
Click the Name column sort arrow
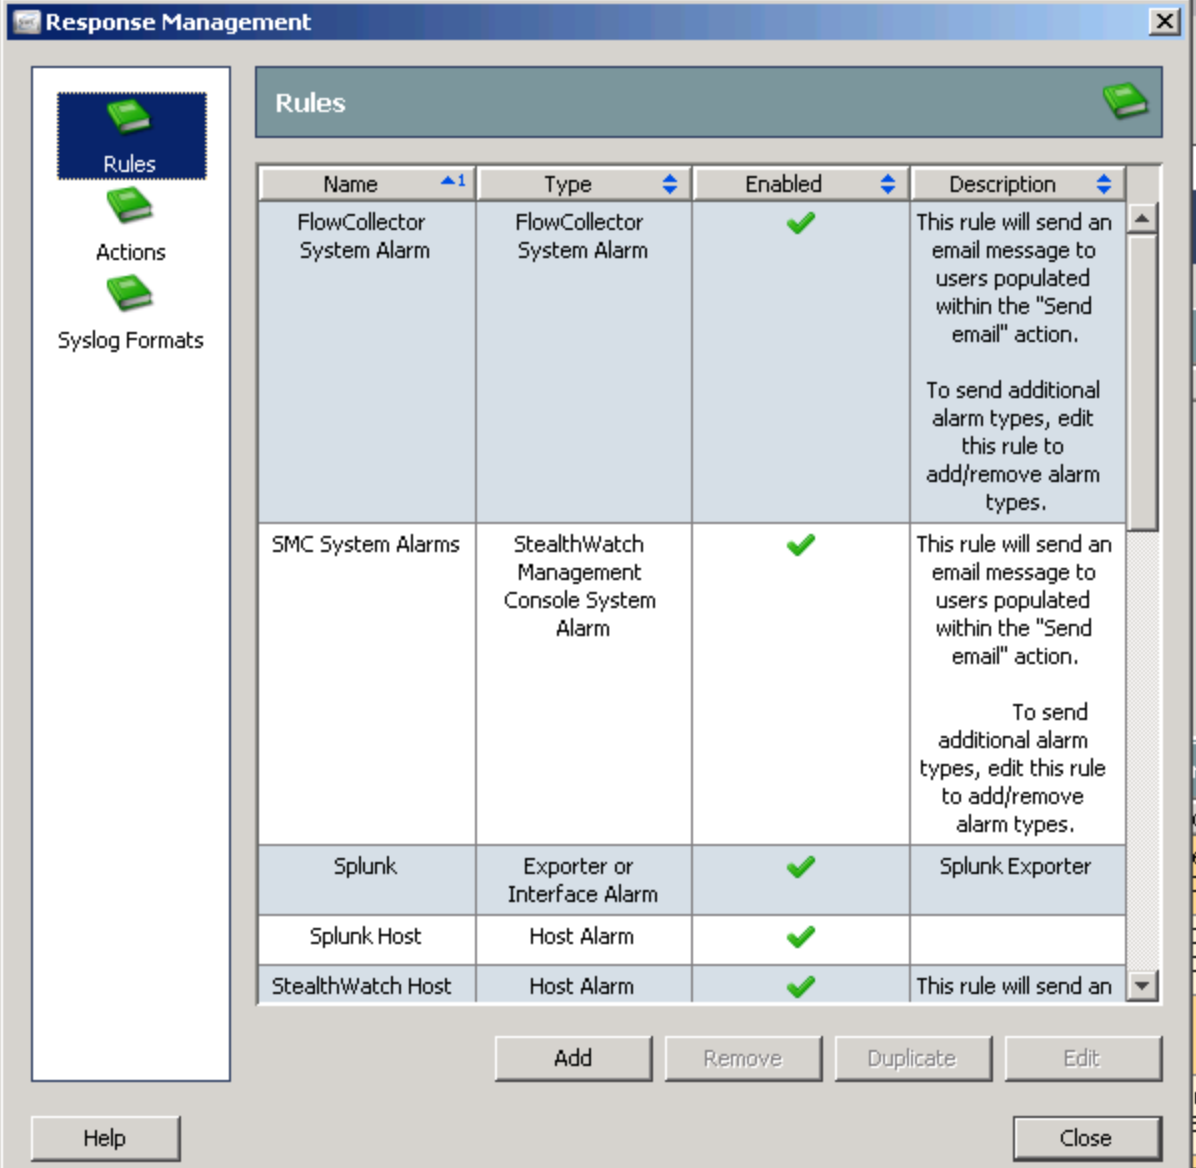[451, 182]
